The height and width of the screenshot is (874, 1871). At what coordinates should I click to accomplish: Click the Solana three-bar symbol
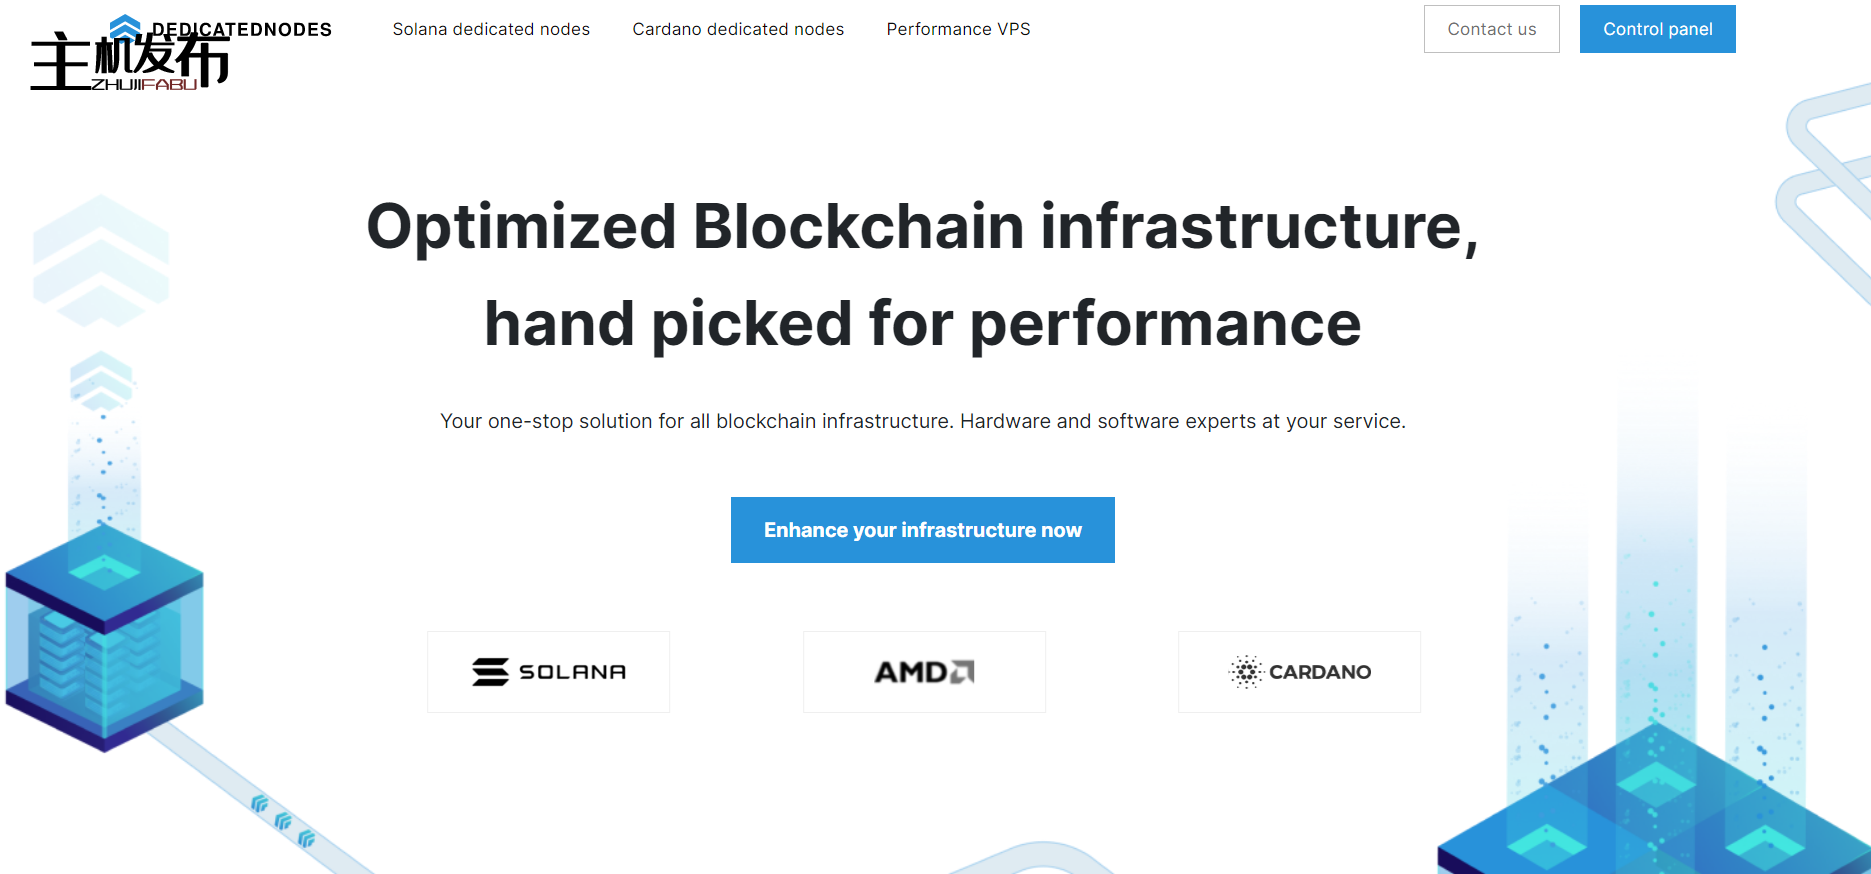tap(489, 671)
